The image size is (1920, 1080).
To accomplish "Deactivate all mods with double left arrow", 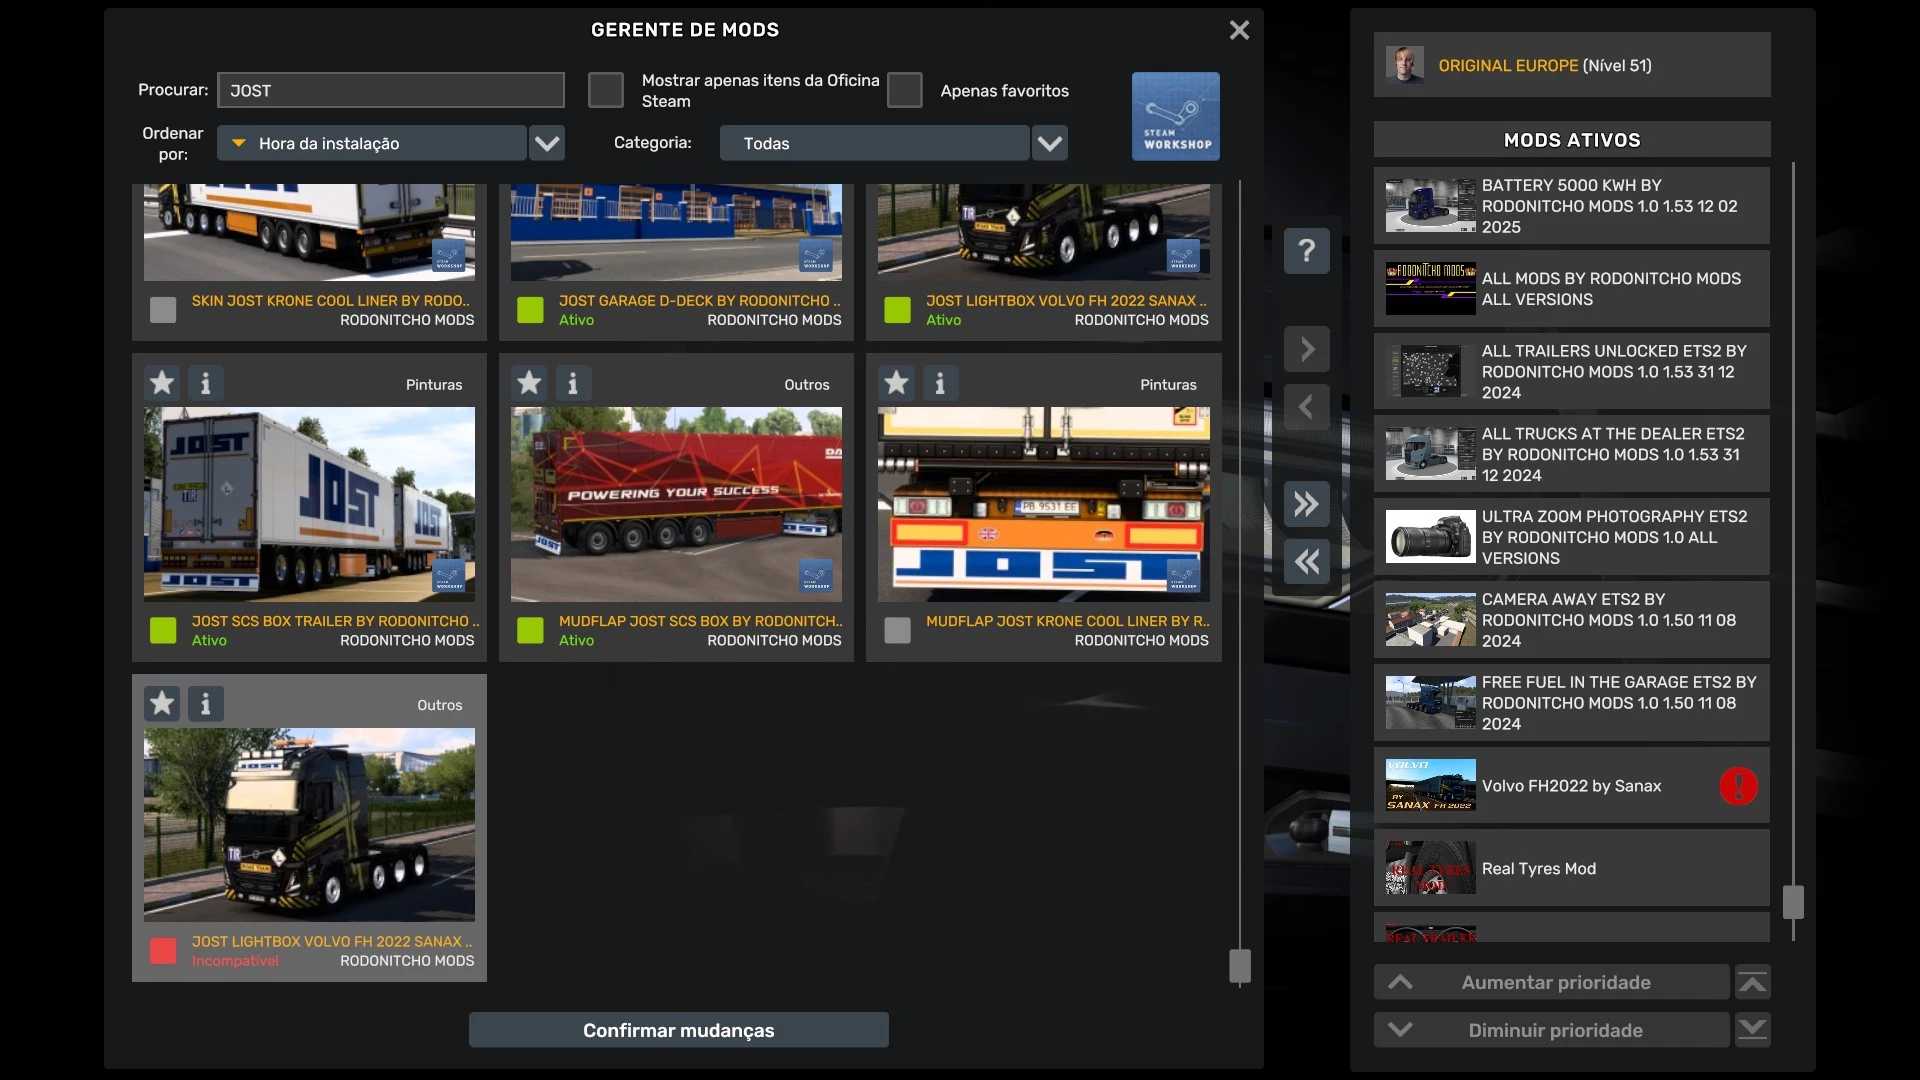I will click(x=1307, y=562).
